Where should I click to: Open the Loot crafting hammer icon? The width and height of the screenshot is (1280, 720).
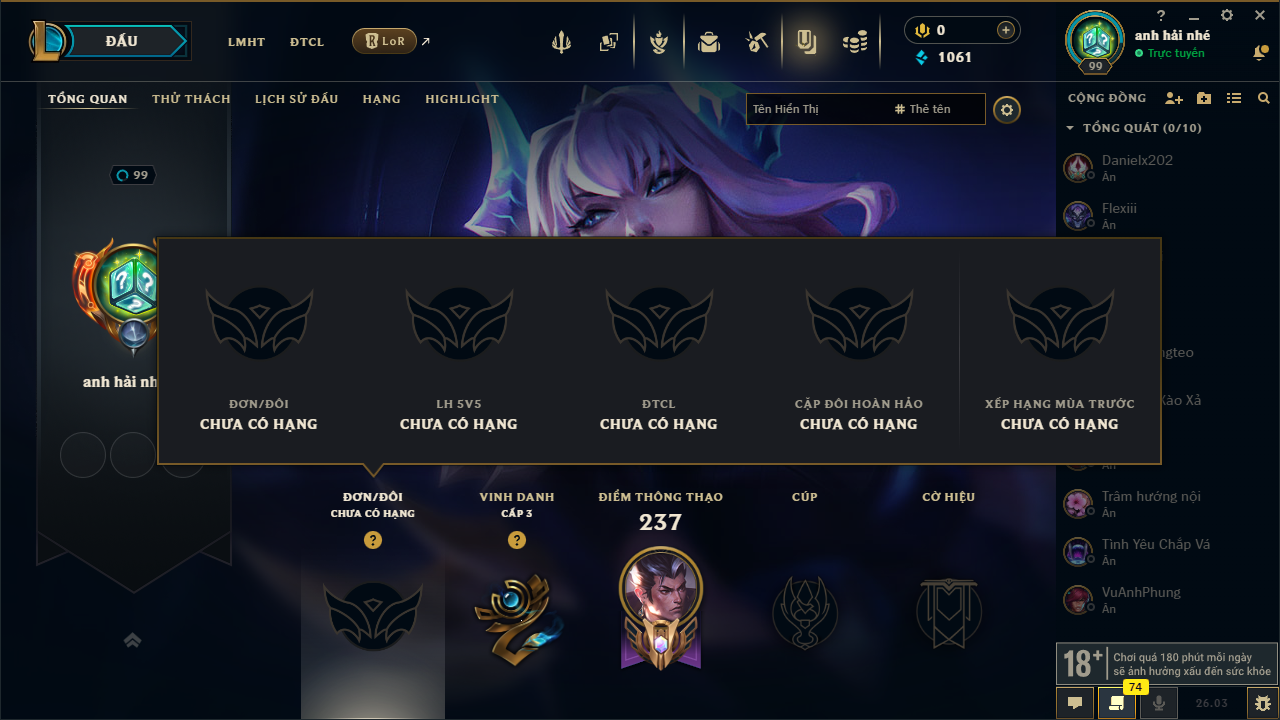click(757, 42)
